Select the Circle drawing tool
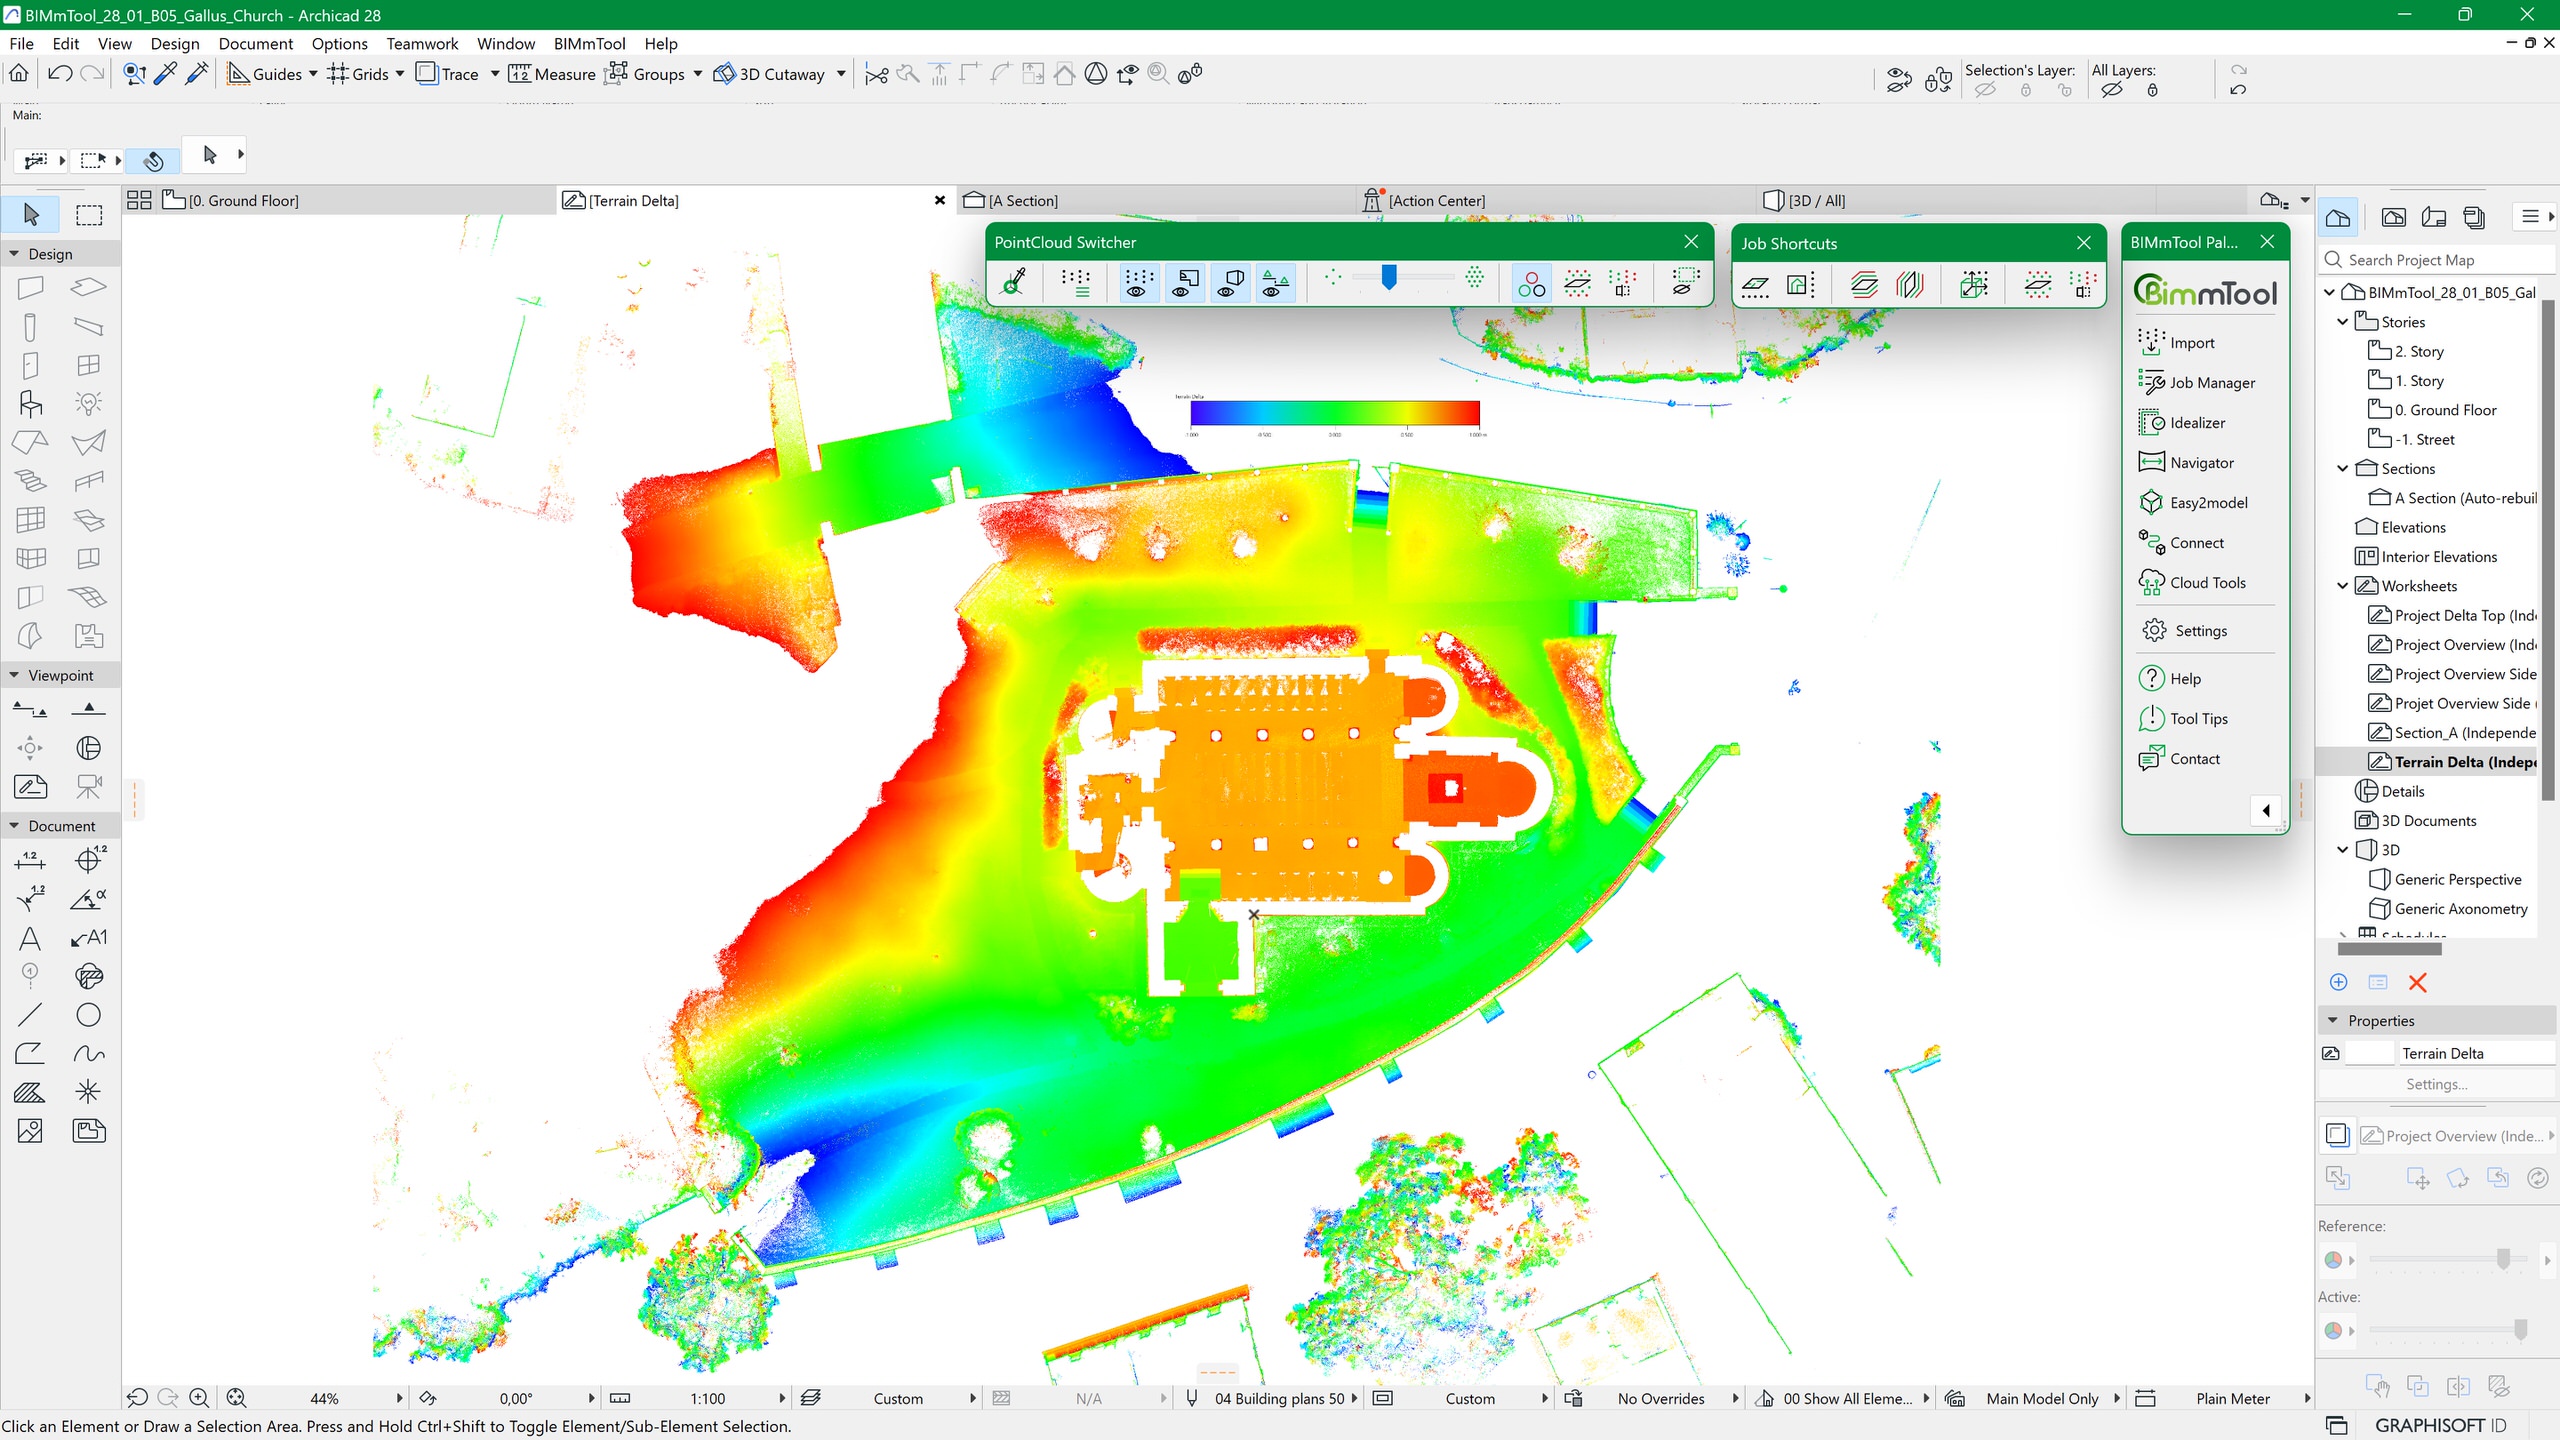Screen dimensions: 2560x1440 coord(88,1015)
